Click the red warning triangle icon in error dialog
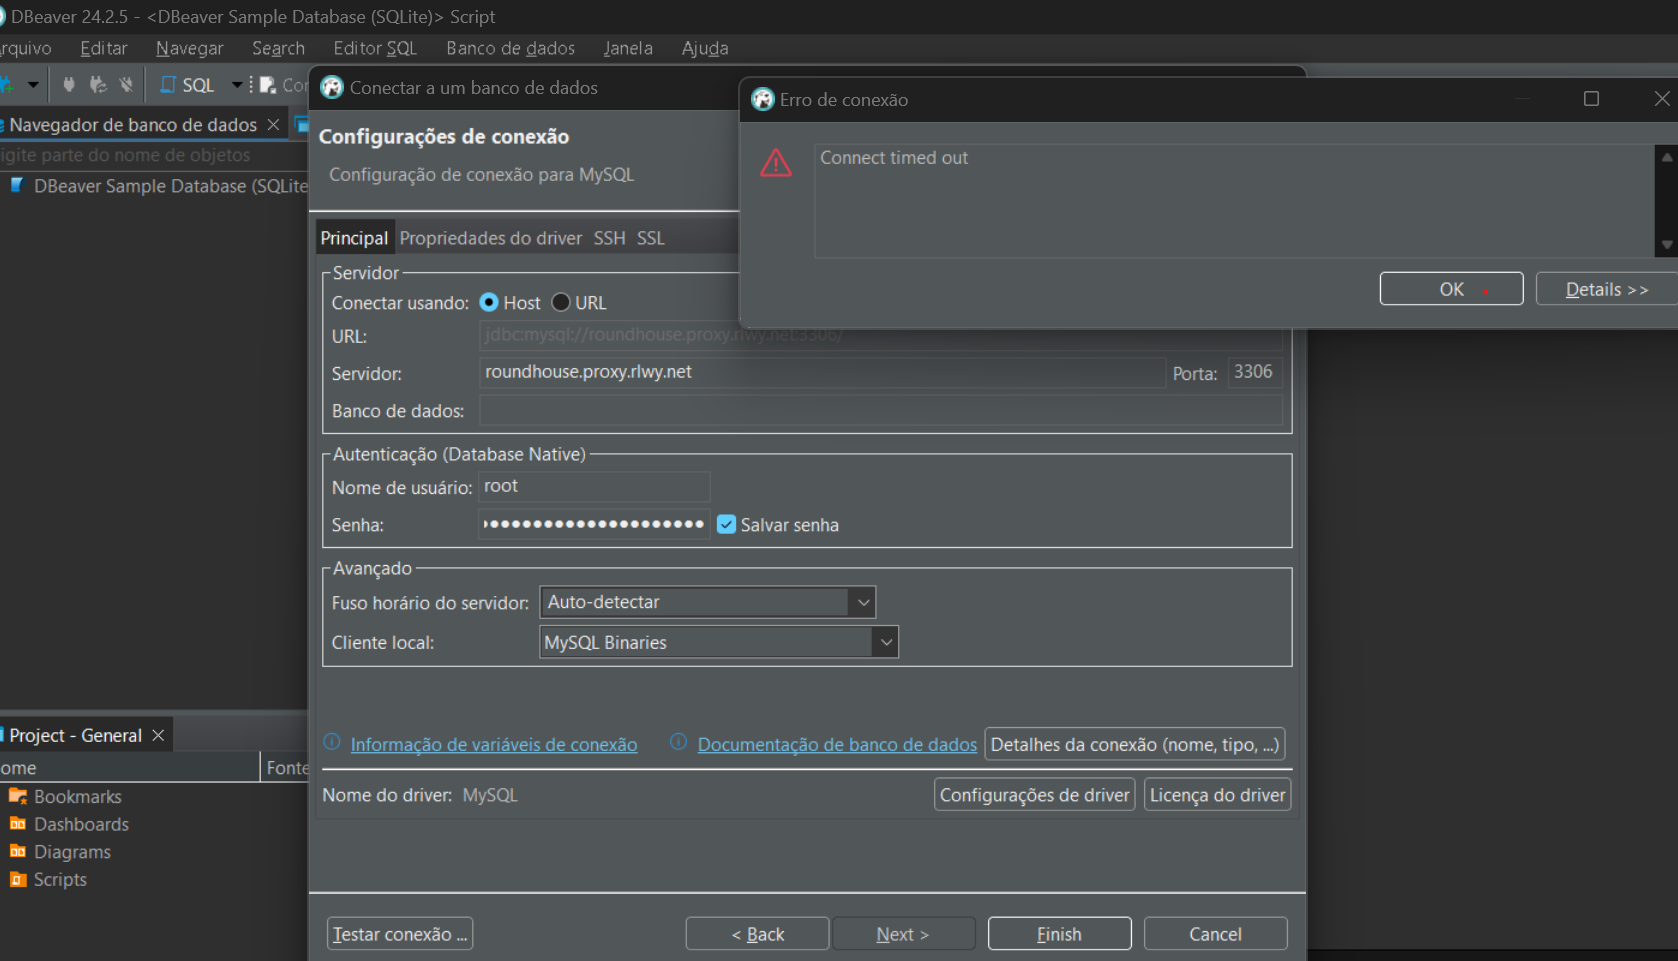 coord(775,163)
